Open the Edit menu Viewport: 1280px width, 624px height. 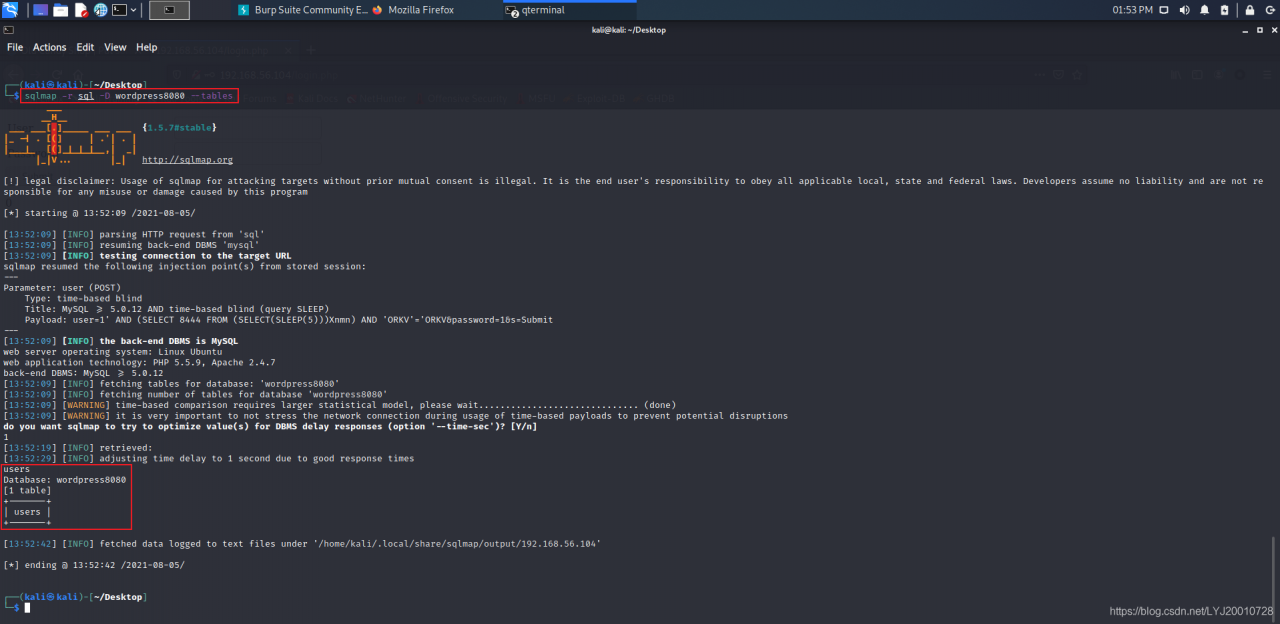coord(85,47)
